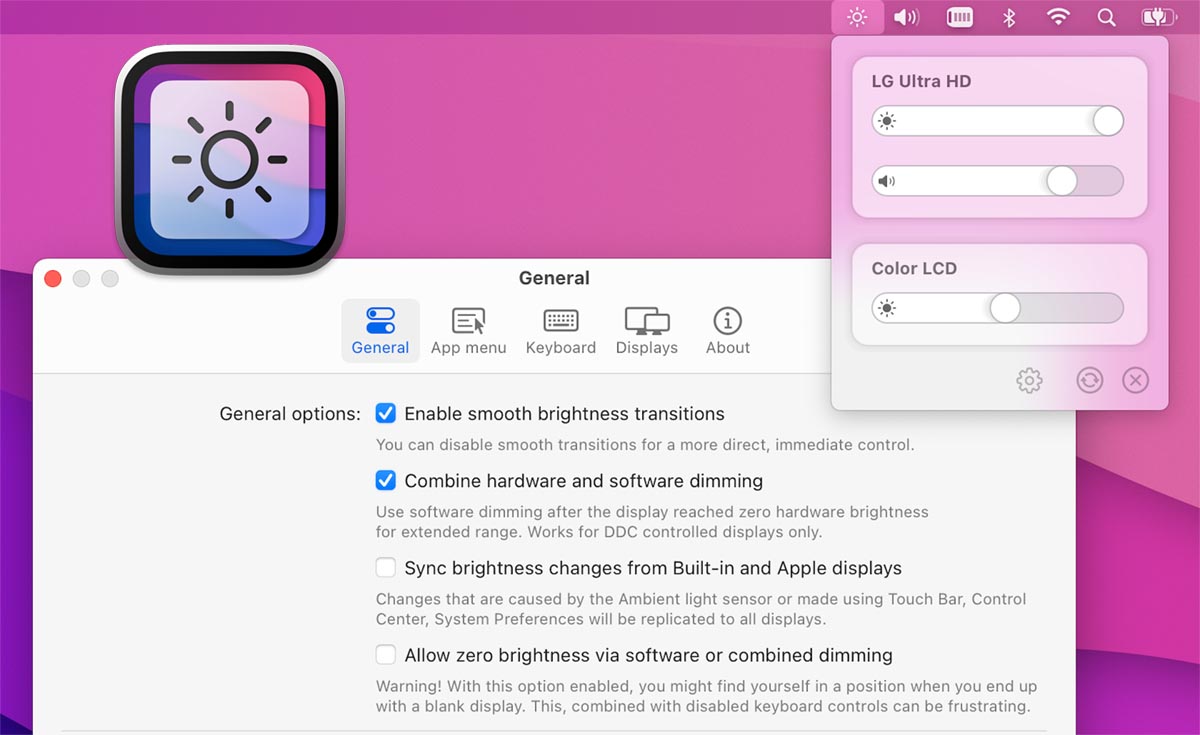
Task: Open preferences via gear icon in popup
Action: 1029,380
